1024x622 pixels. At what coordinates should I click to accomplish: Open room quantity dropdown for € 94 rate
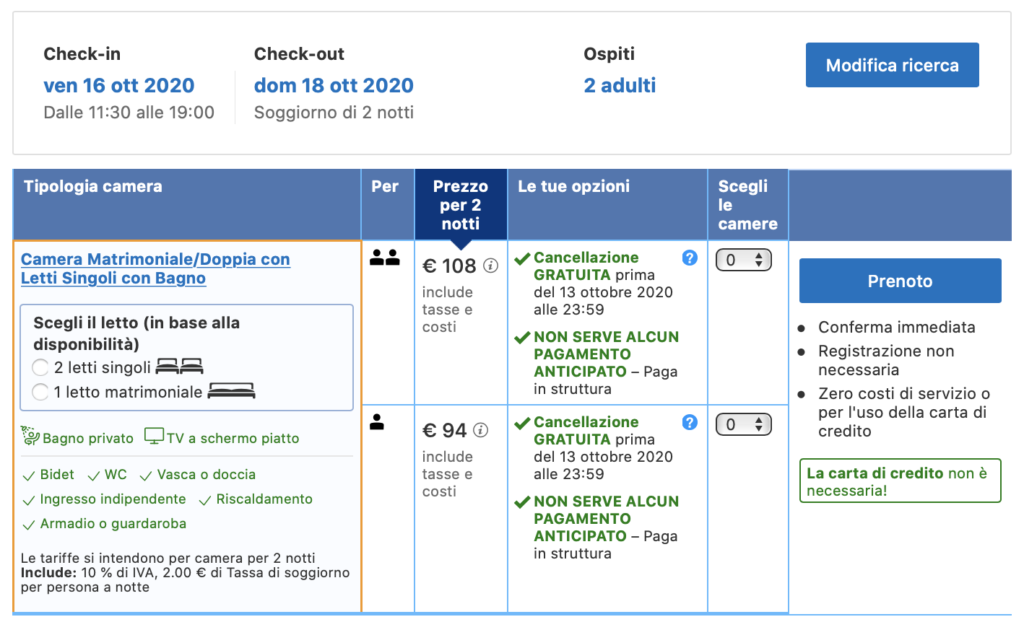point(743,425)
